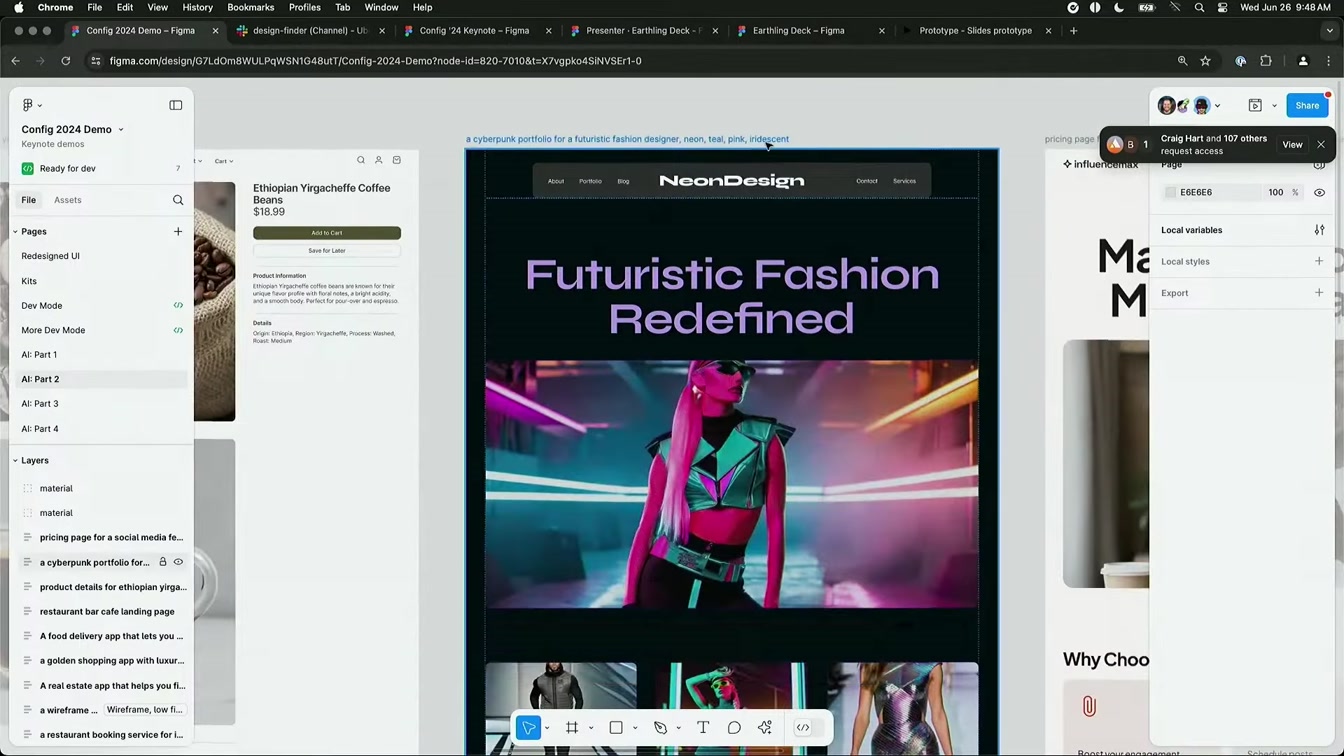The width and height of the screenshot is (1344, 756).
Task: Add a new page with plus icon
Action: point(178,231)
